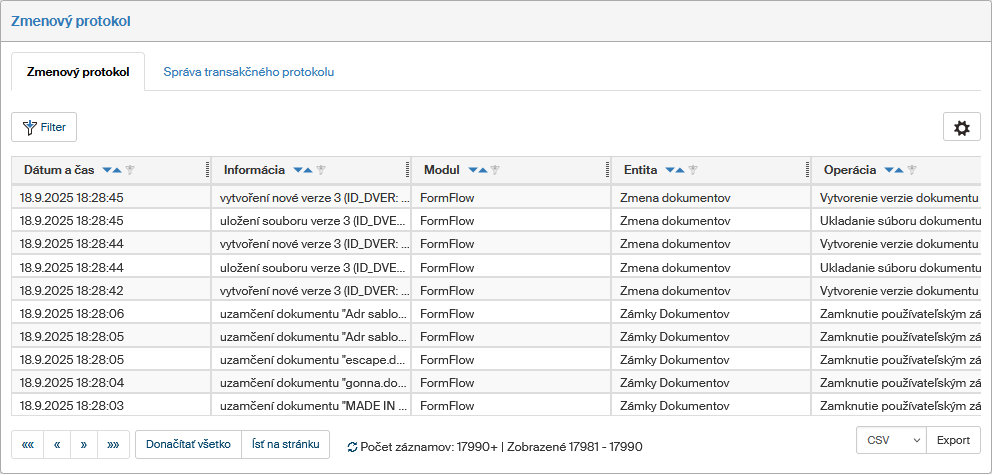The image size is (992, 474).
Task: Select the Zmenový protokol tab
Action: click(x=78, y=72)
